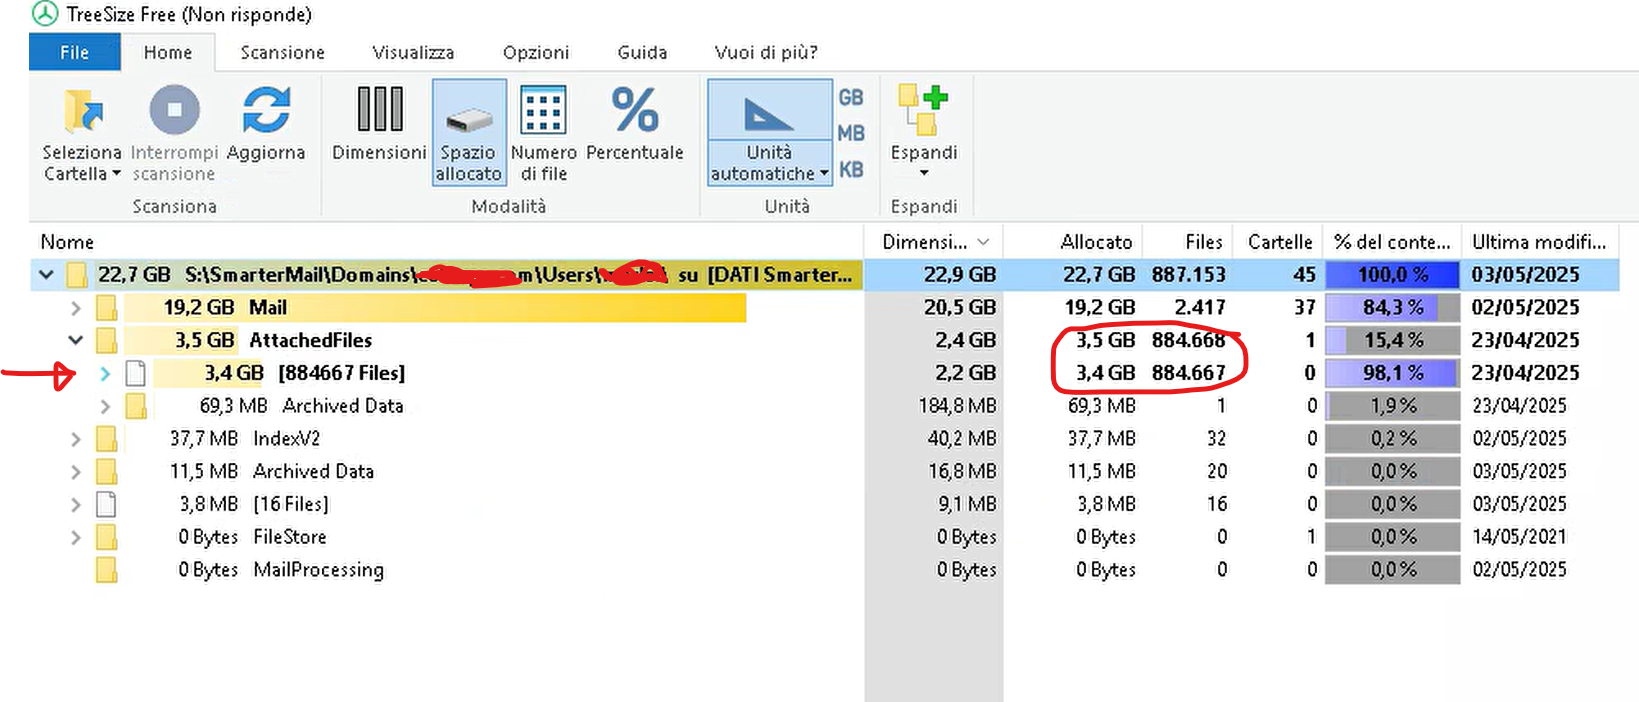The image size is (1639, 702).
Task: Set size unit to MB
Action: (x=851, y=133)
